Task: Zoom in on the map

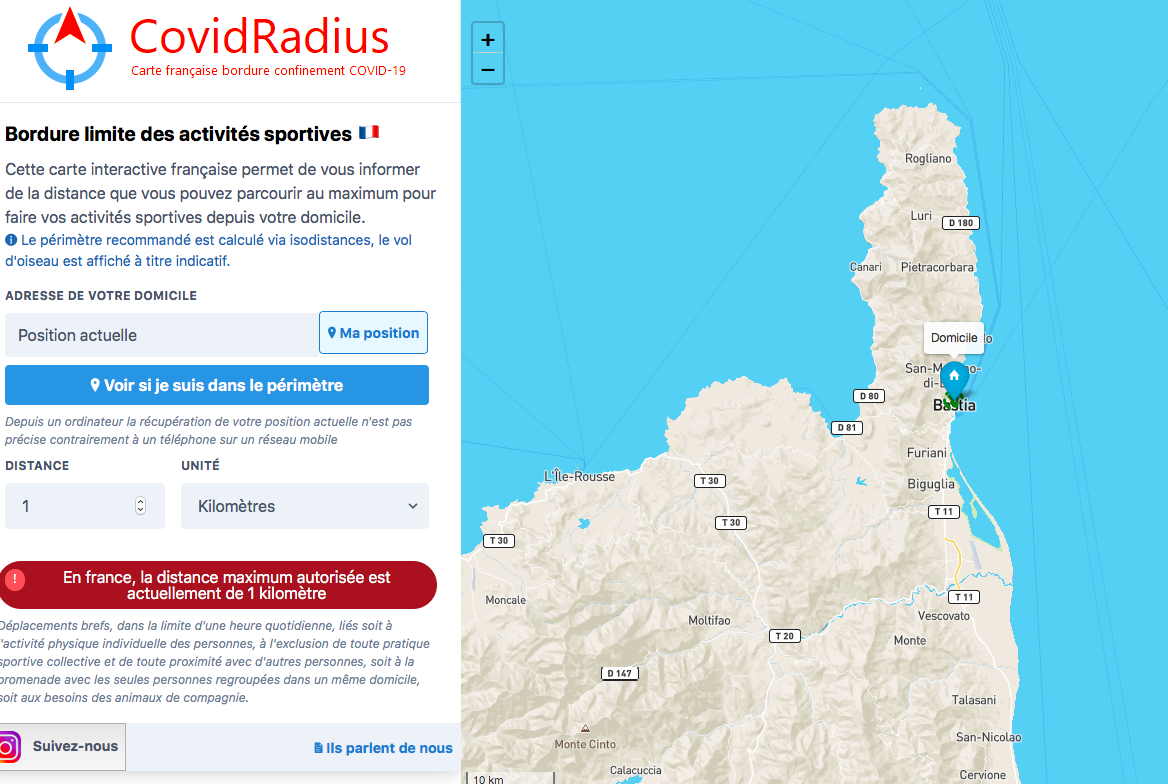Action: 488,40
